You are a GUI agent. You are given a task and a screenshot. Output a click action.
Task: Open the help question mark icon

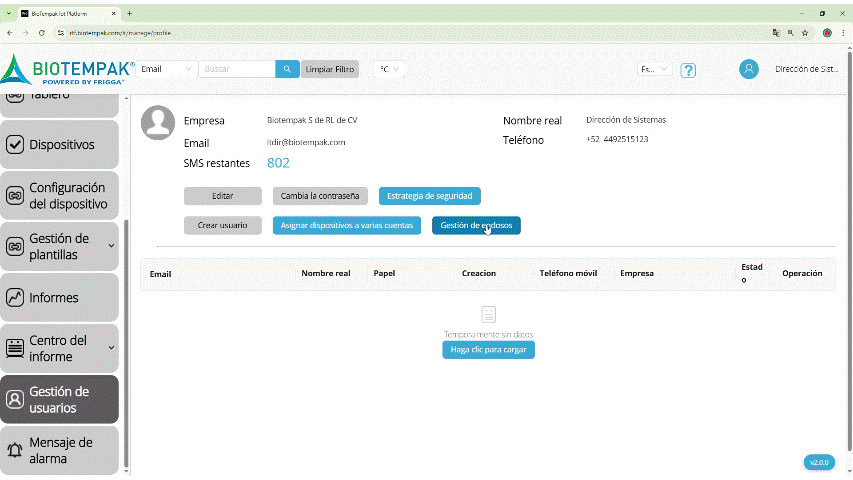688,70
